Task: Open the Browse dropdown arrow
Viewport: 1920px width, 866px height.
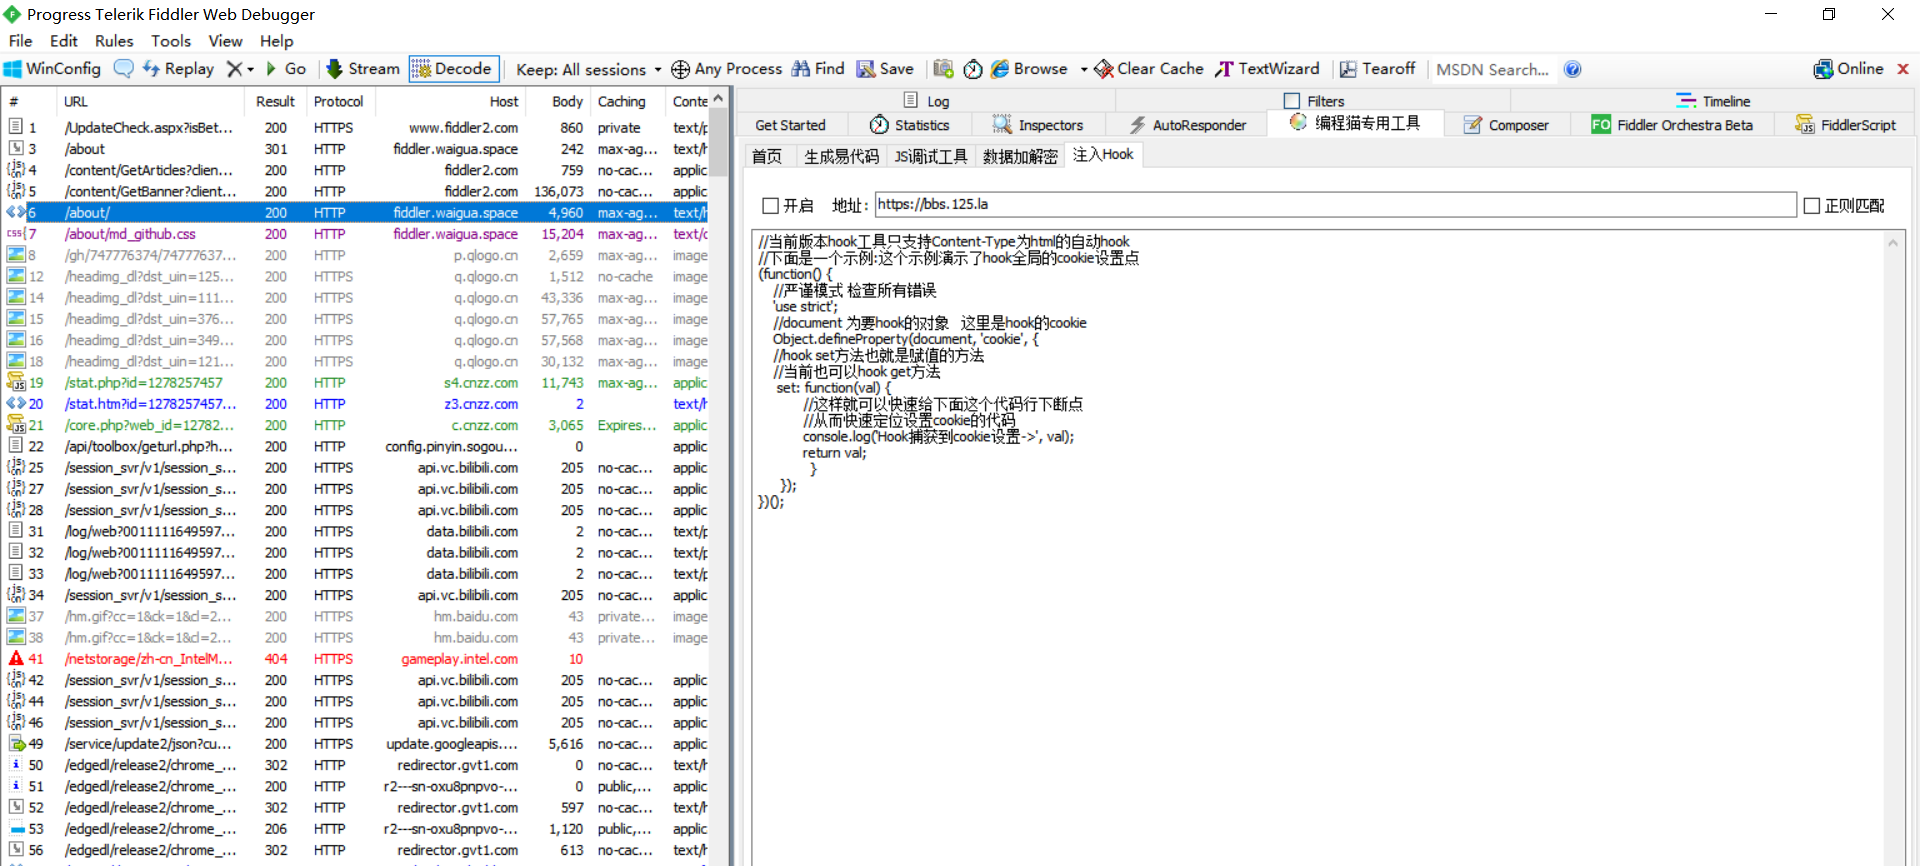Action: click(1084, 69)
